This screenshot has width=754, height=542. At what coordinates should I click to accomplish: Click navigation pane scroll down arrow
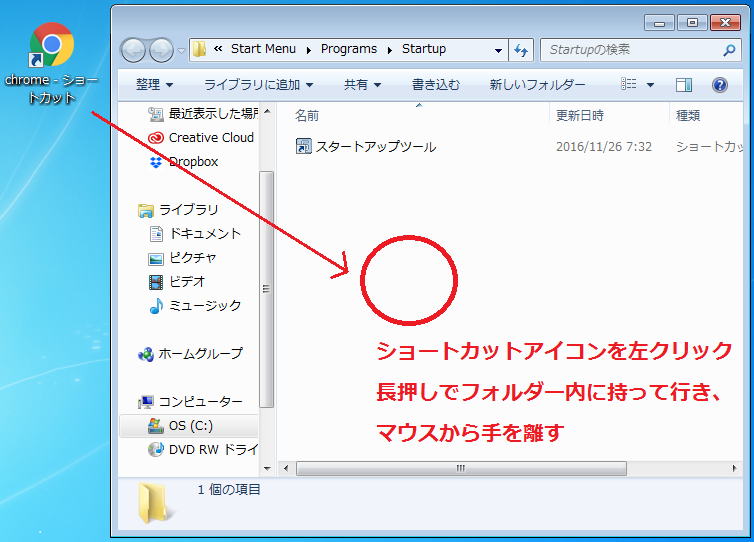(267, 468)
